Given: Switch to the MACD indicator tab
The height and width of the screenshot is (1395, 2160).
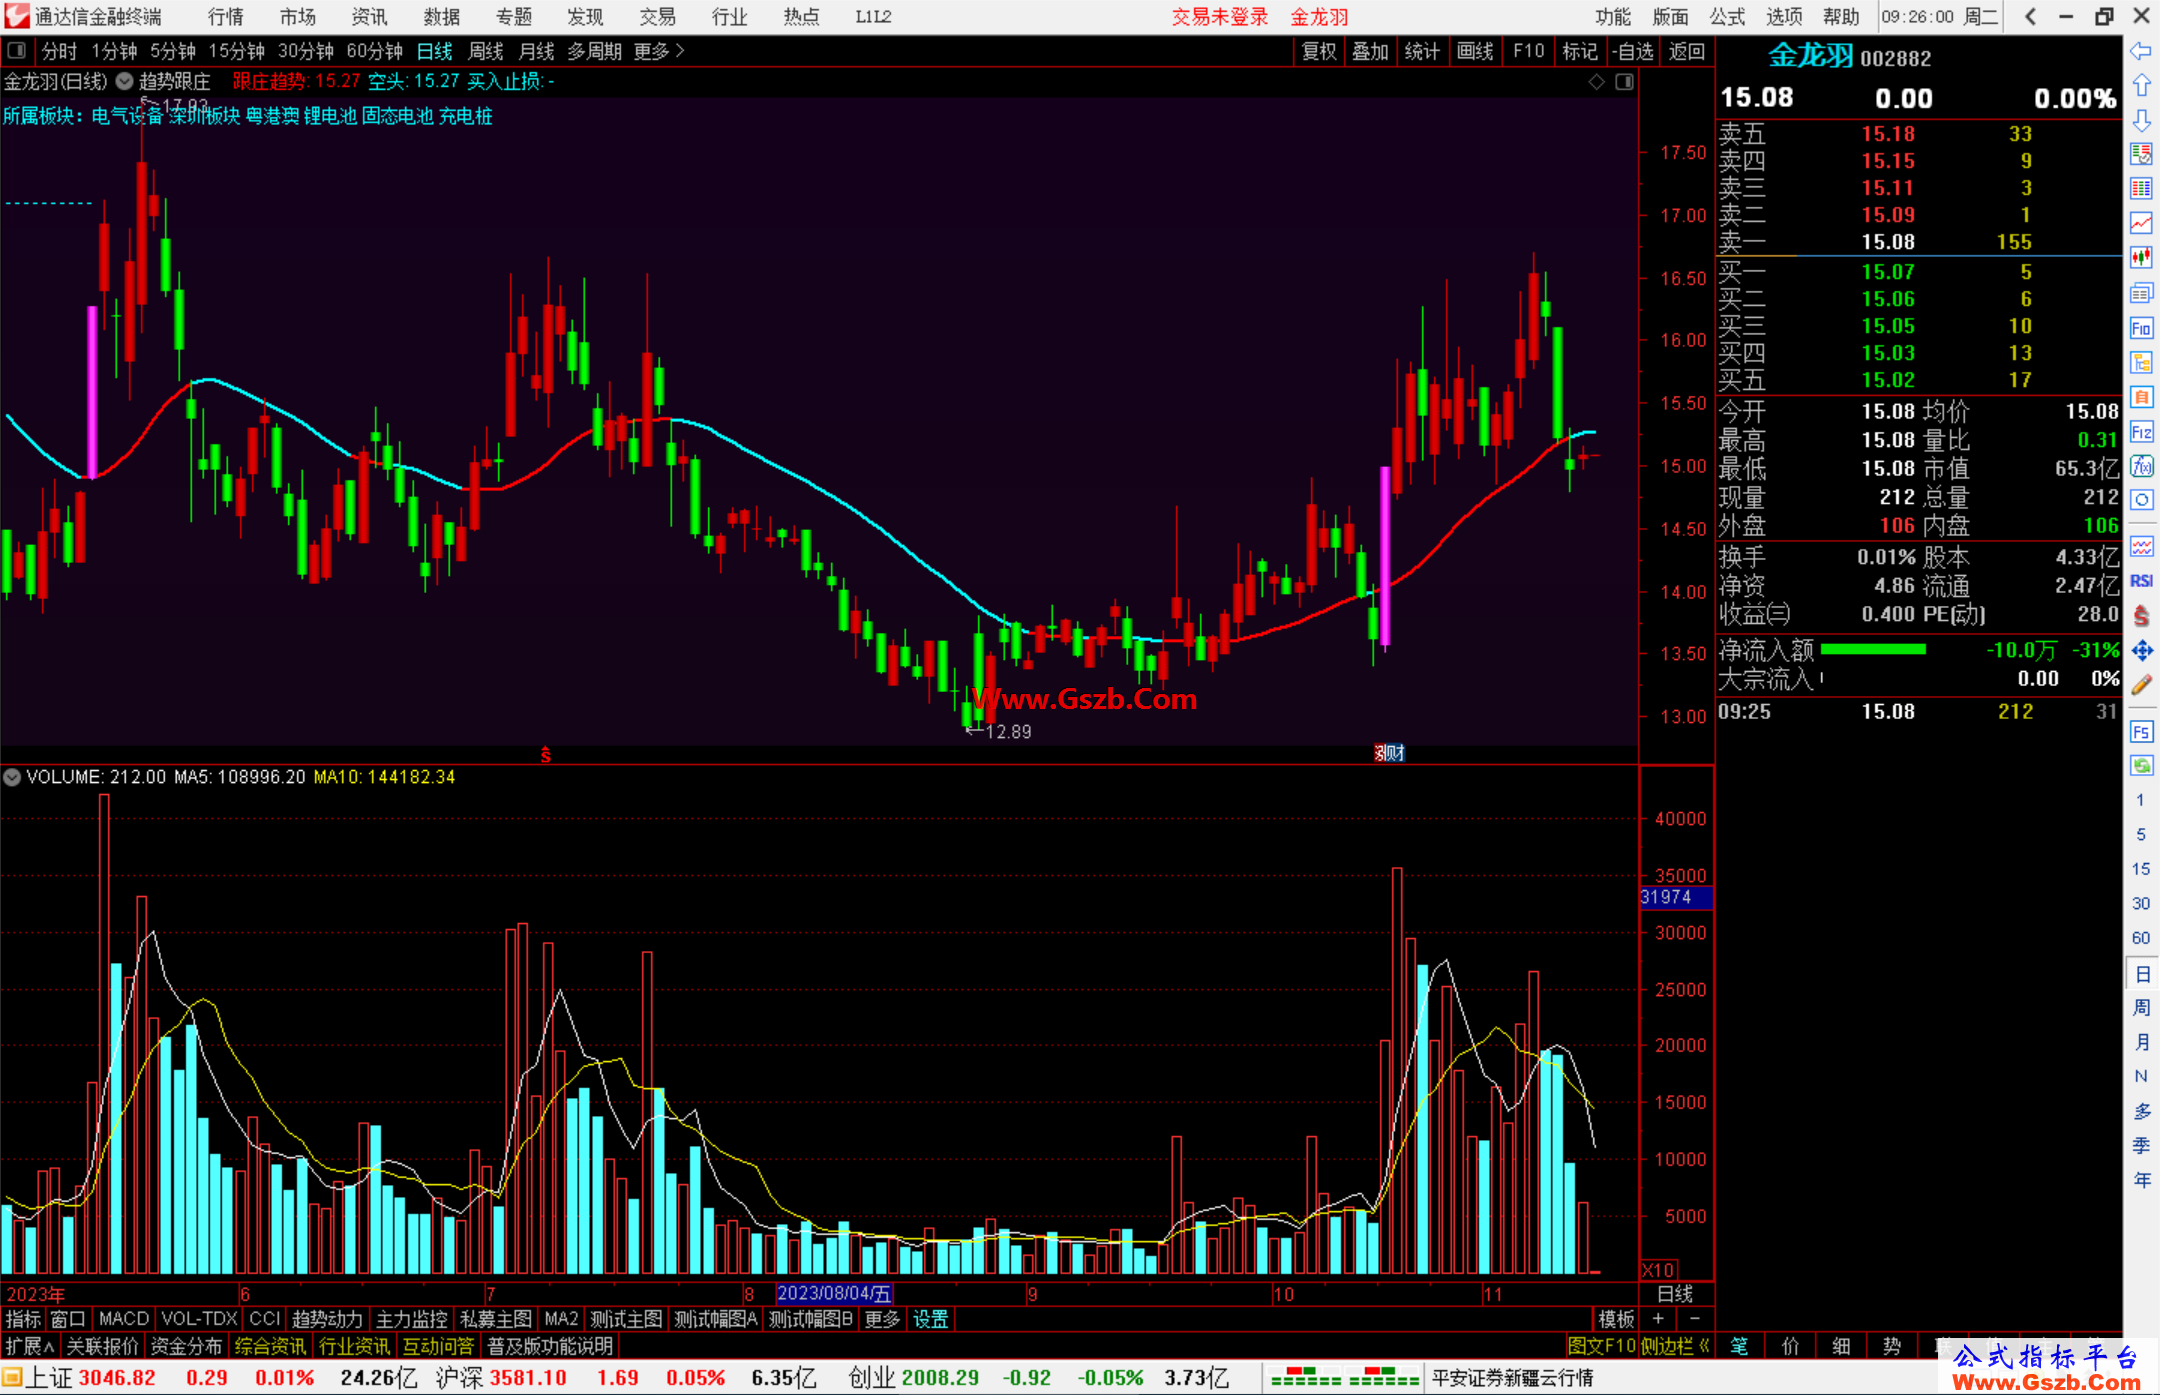Looking at the screenshot, I should 124,1319.
